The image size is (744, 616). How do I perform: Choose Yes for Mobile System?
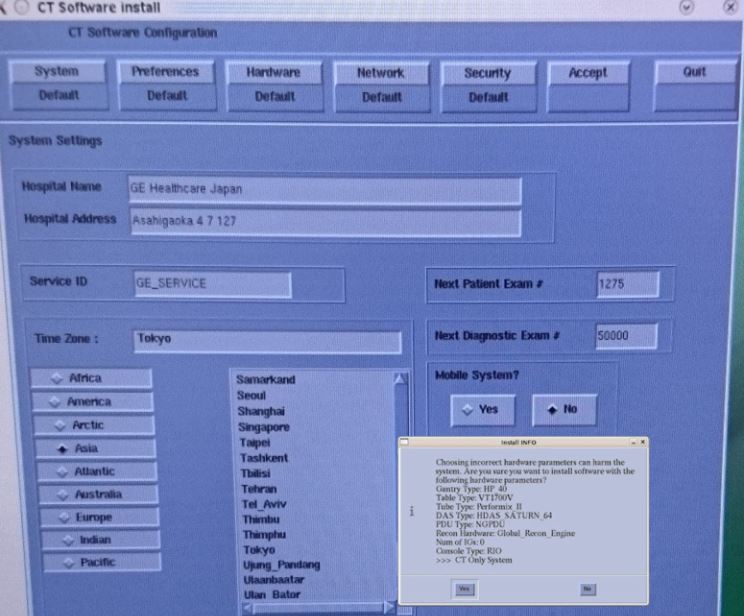coord(478,409)
